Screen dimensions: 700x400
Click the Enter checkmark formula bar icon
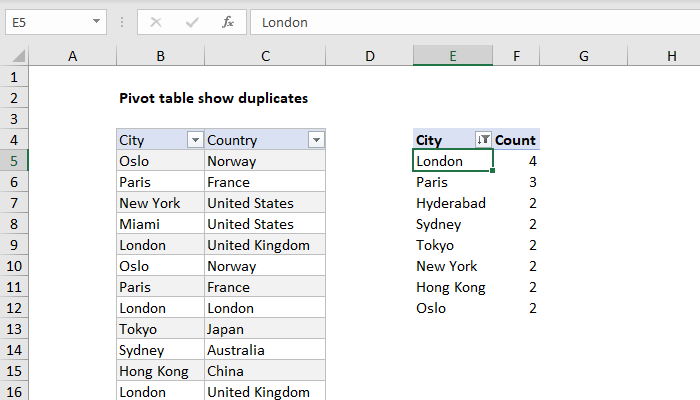(192, 22)
